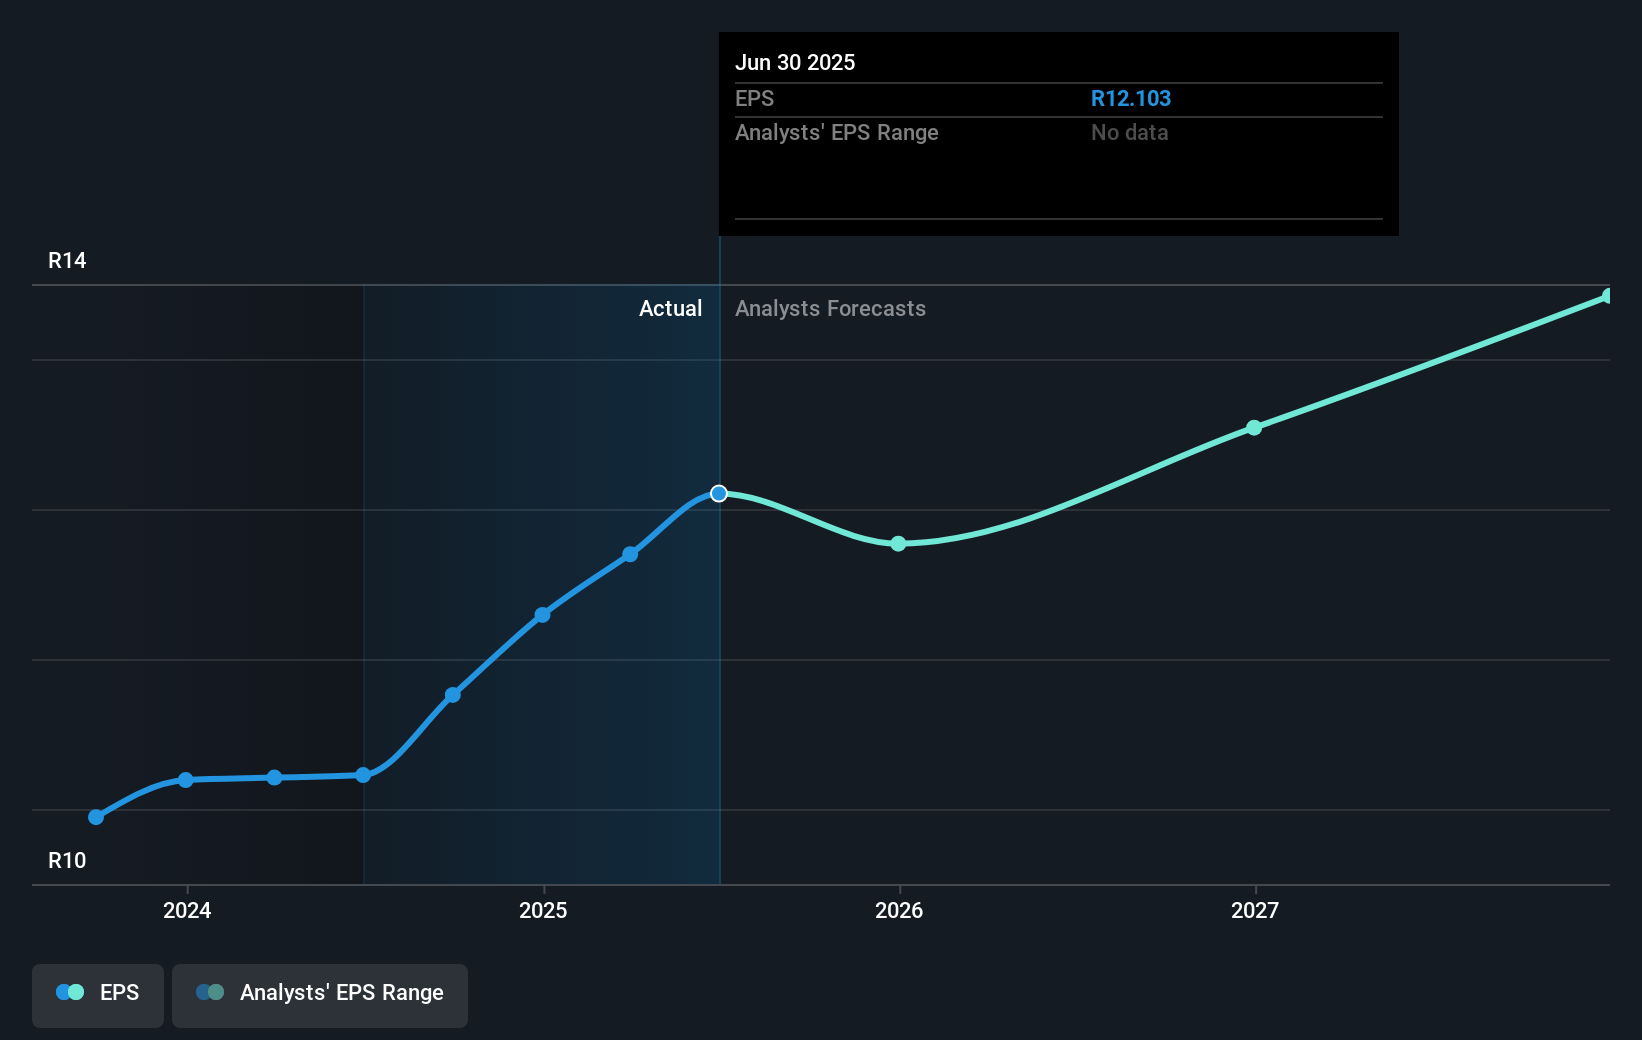Viewport: 1642px width, 1040px height.
Task: Click the R14 y-axis label
Action: [67, 261]
